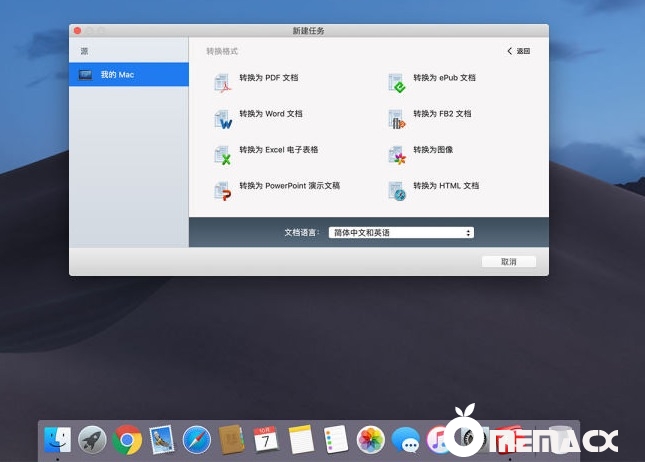The width and height of the screenshot is (645, 462).
Task: Click the ePub document conversion icon
Action: click(x=397, y=83)
